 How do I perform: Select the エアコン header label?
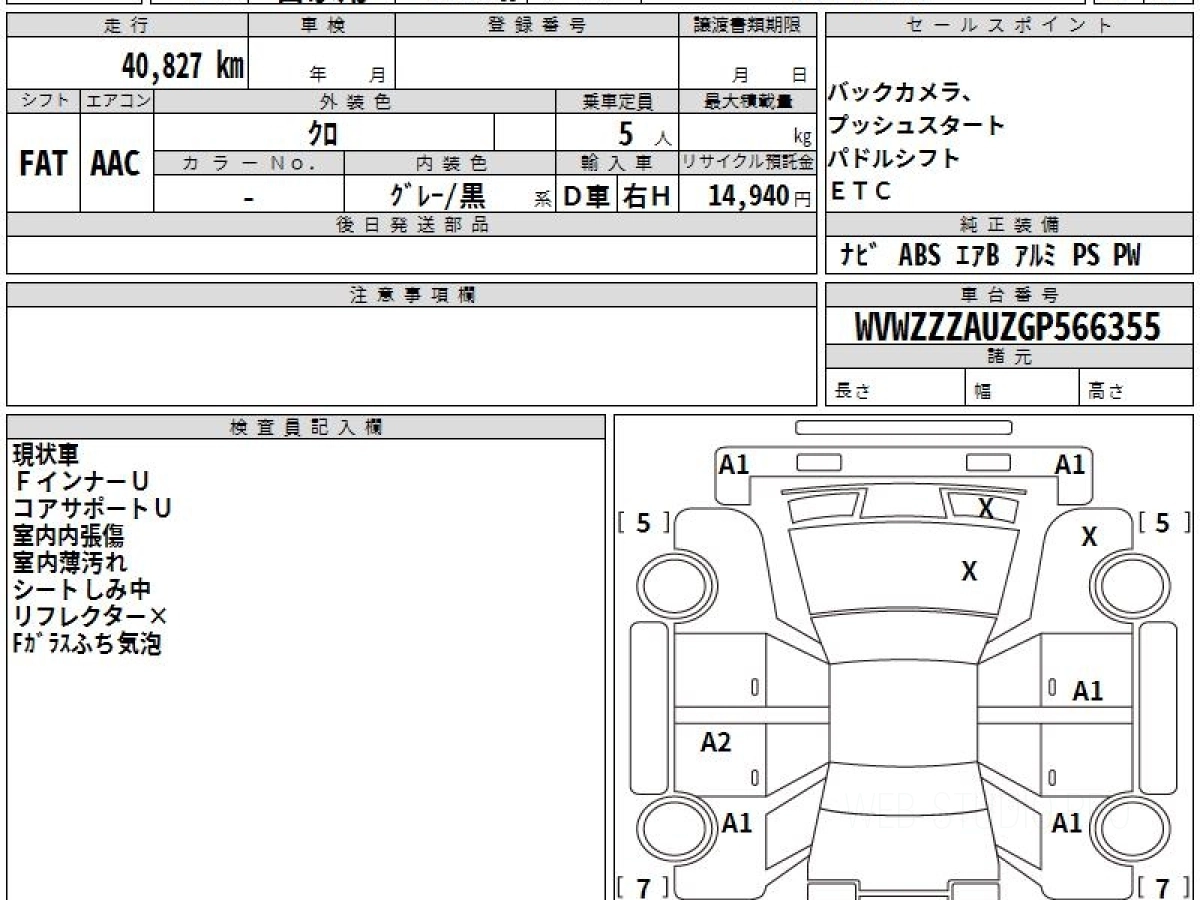[117, 101]
